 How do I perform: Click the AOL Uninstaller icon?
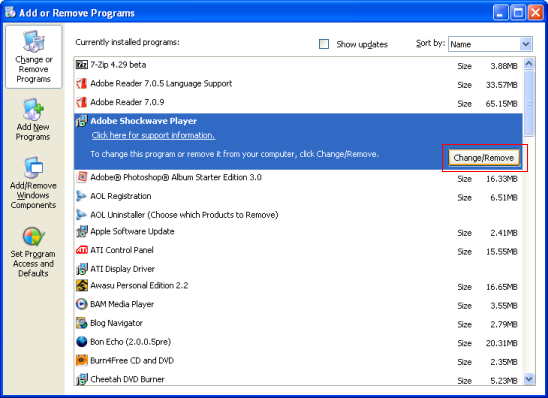(x=81, y=215)
